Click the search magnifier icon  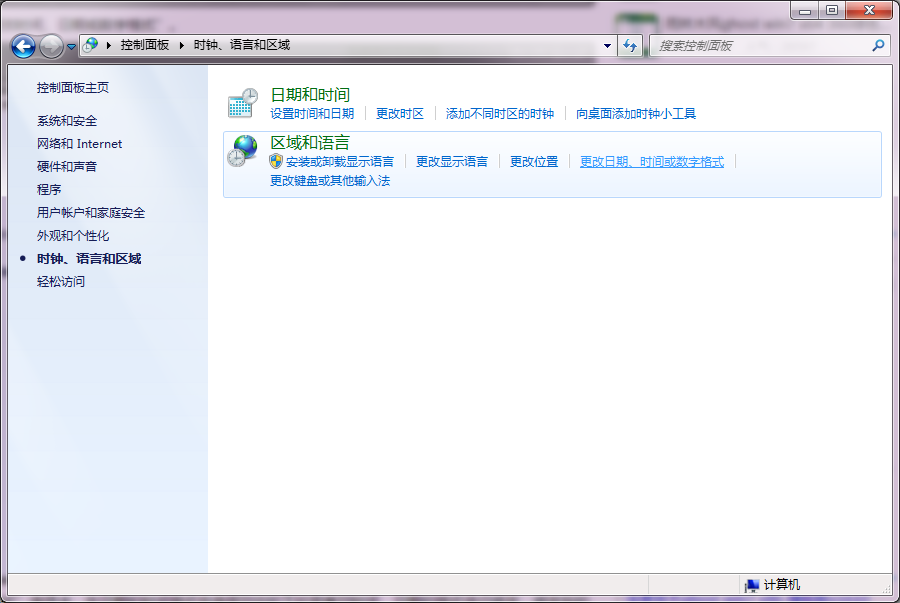pos(877,45)
